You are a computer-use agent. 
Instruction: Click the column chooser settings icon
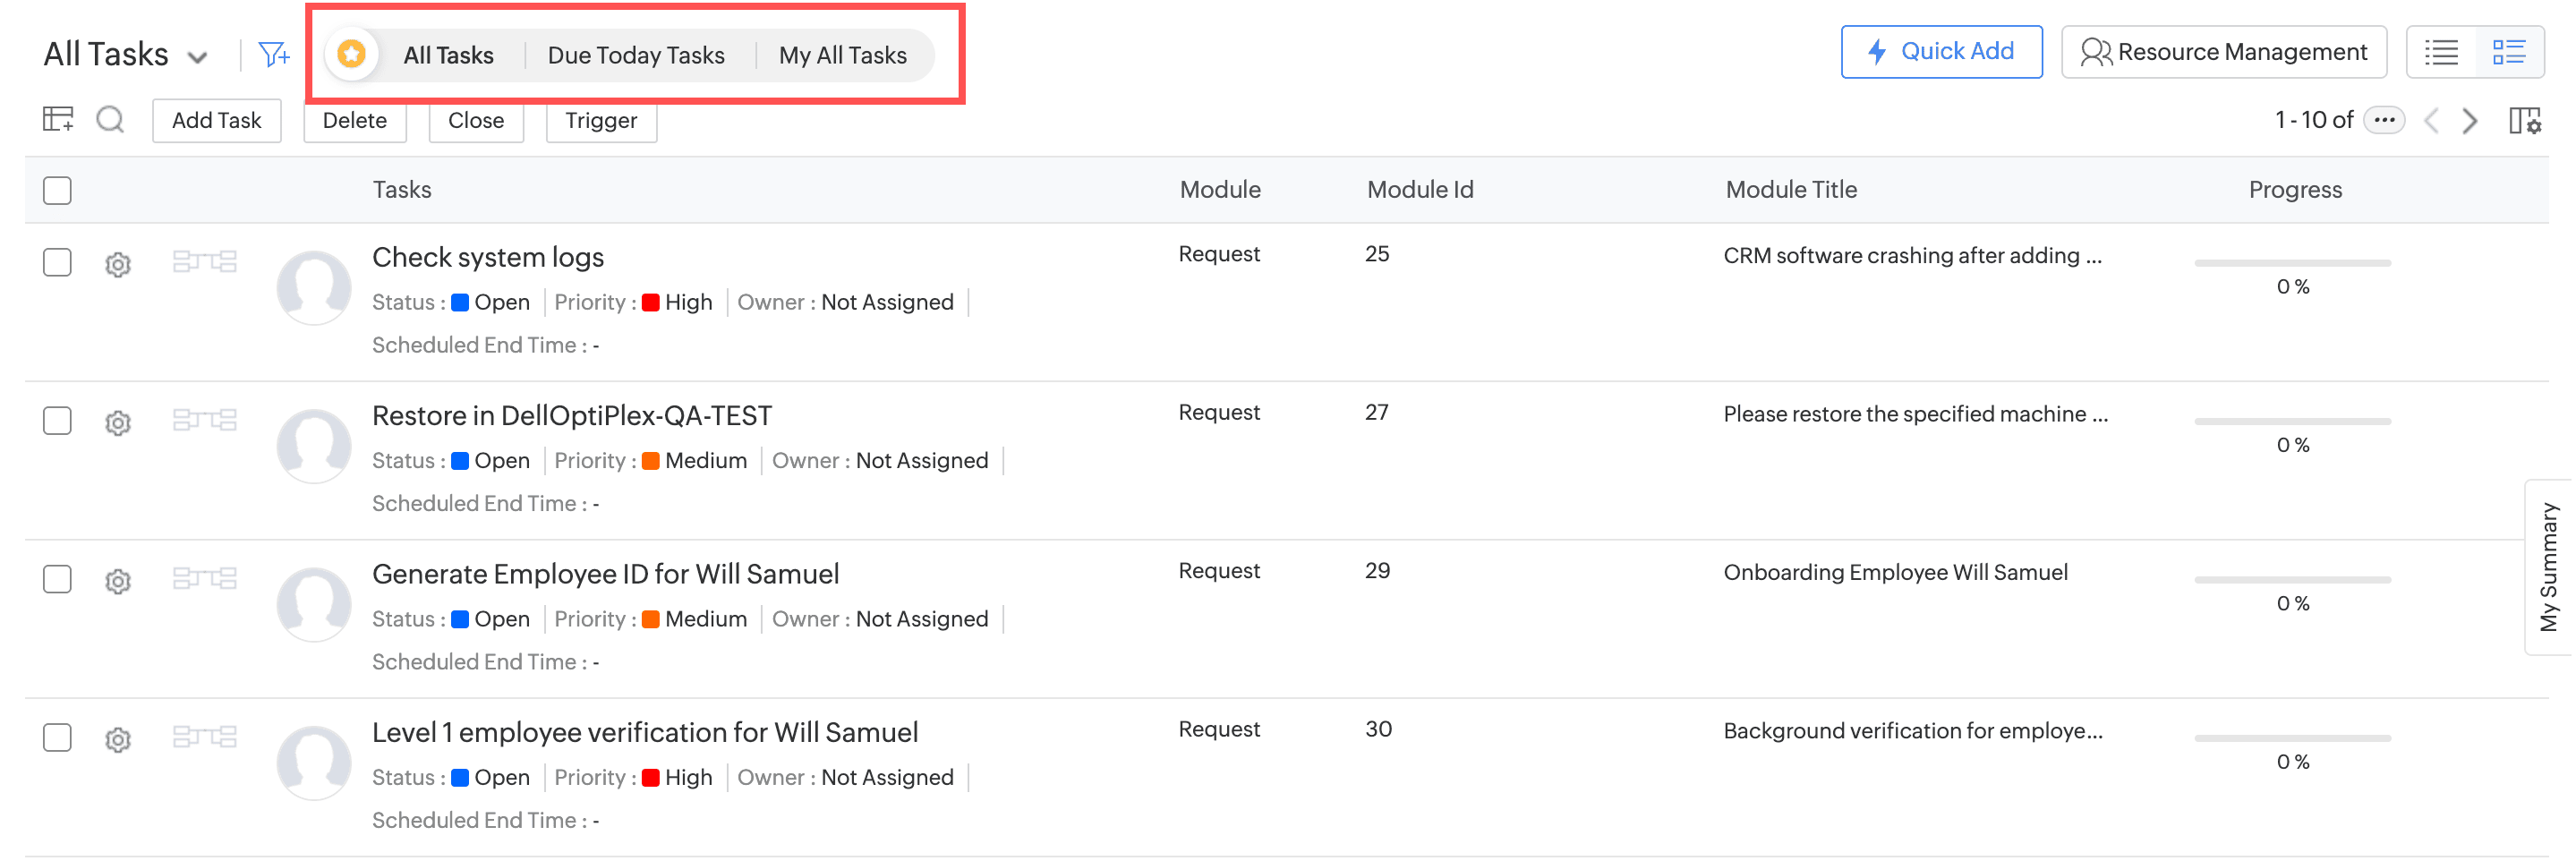coord(2524,121)
